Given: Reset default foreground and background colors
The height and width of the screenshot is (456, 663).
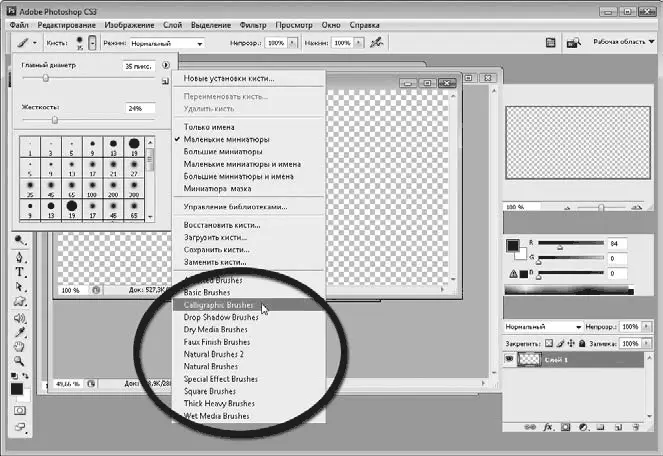Looking at the screenshot, I should point(14,376).
